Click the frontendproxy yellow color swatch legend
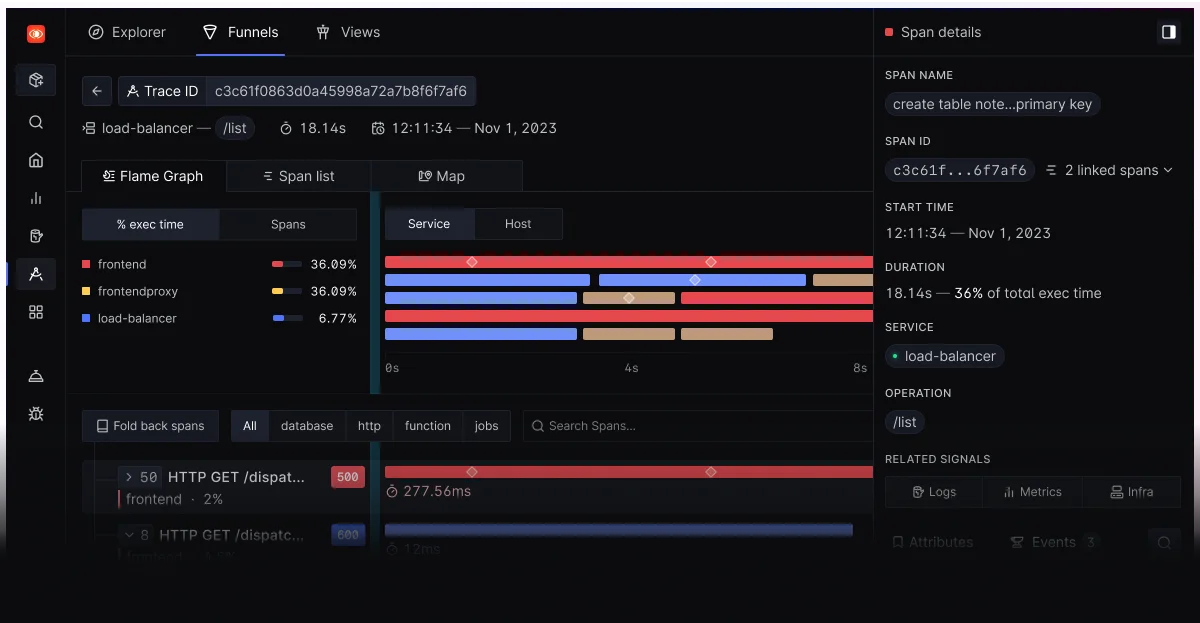1200x623 pixels. coord(87,291)
